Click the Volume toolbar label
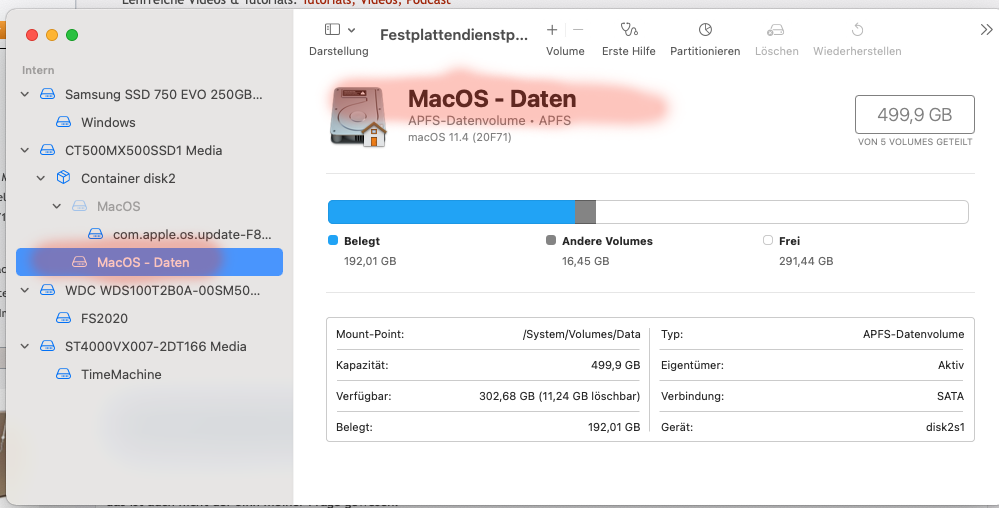Image resolution: width=999 pixels, height=508 pixels. tap(565, 51)
